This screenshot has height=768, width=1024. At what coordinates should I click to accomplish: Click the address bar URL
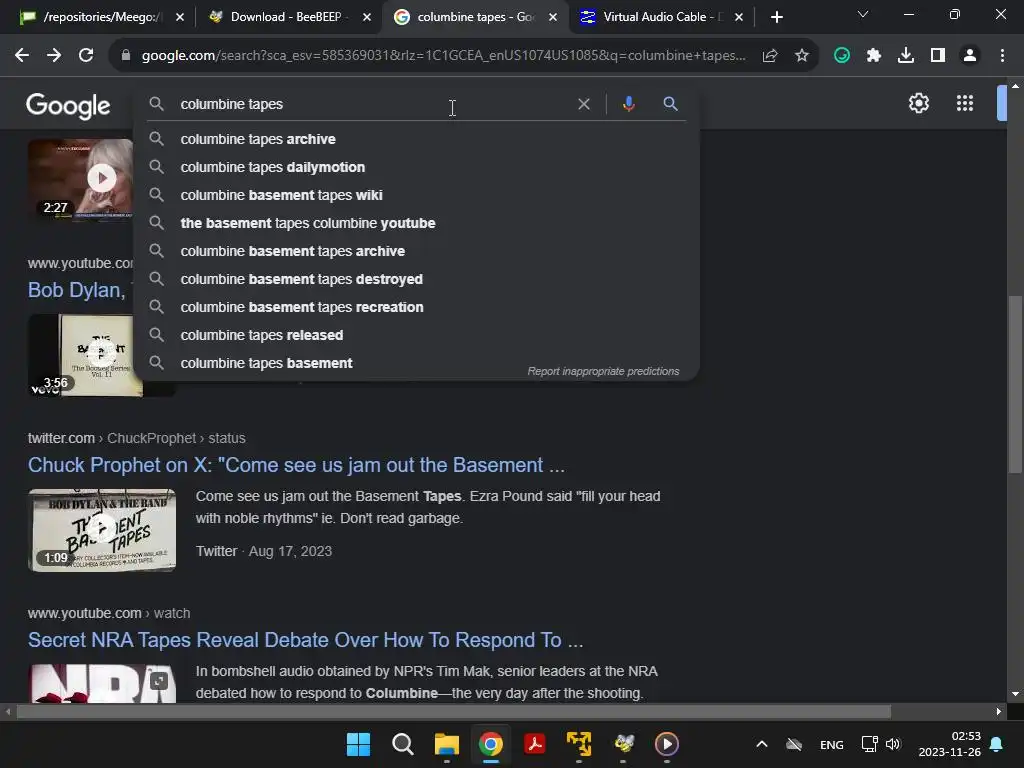[443, 56]
